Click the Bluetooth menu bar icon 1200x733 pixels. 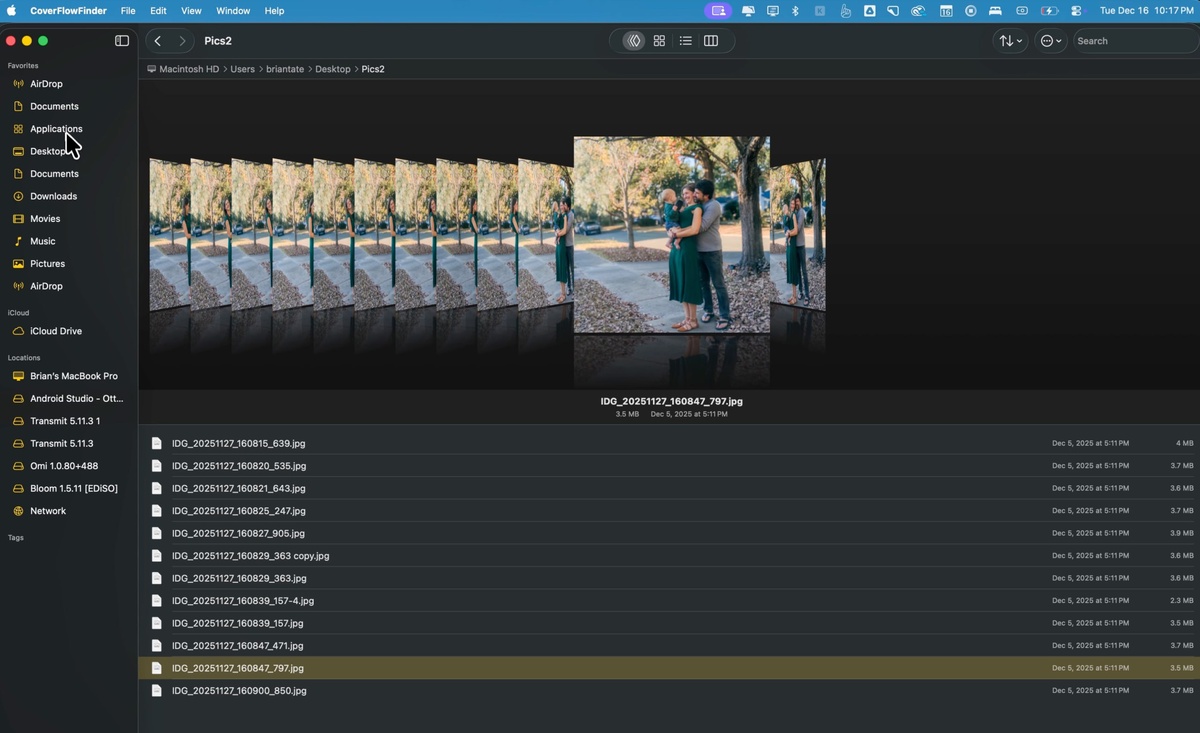796,11
